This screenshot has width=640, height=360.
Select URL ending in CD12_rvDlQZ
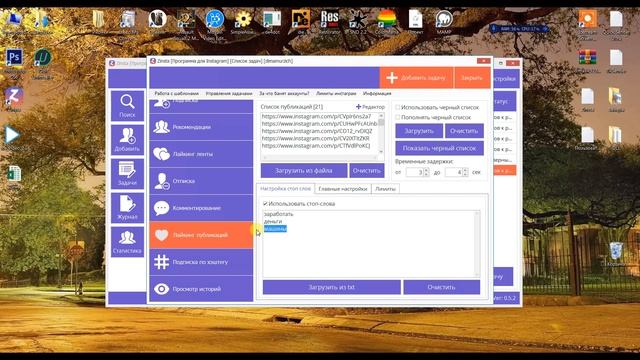317,131
